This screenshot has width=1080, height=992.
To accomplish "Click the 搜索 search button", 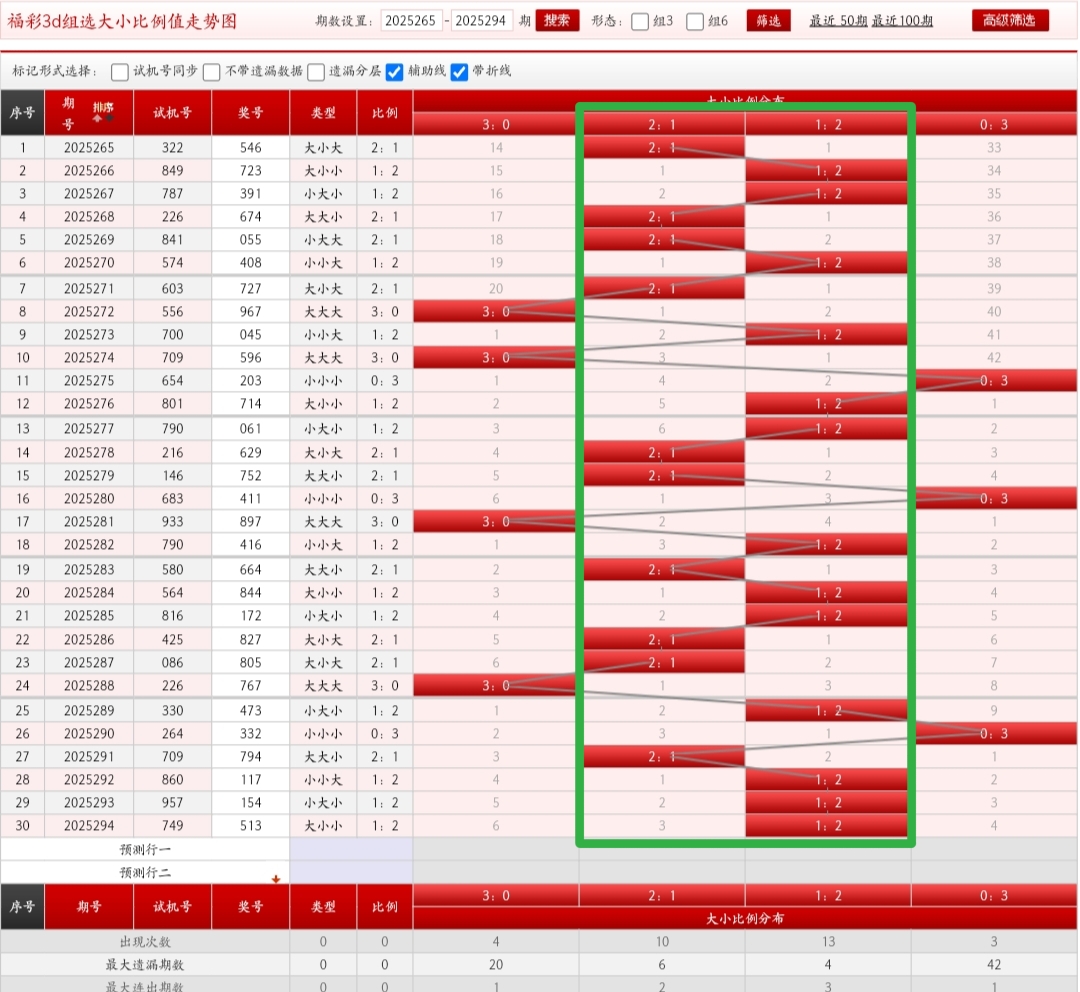I will (x=557, y=21).
